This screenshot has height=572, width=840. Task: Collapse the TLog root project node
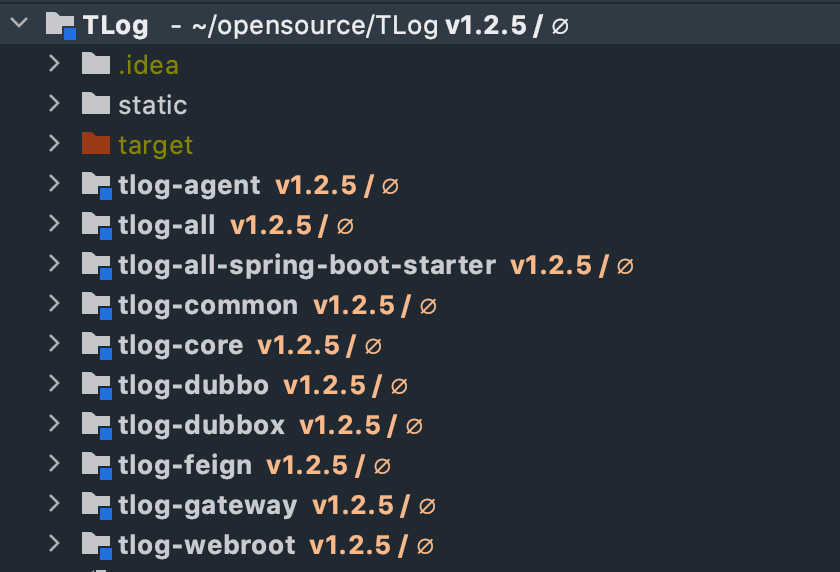17,25
